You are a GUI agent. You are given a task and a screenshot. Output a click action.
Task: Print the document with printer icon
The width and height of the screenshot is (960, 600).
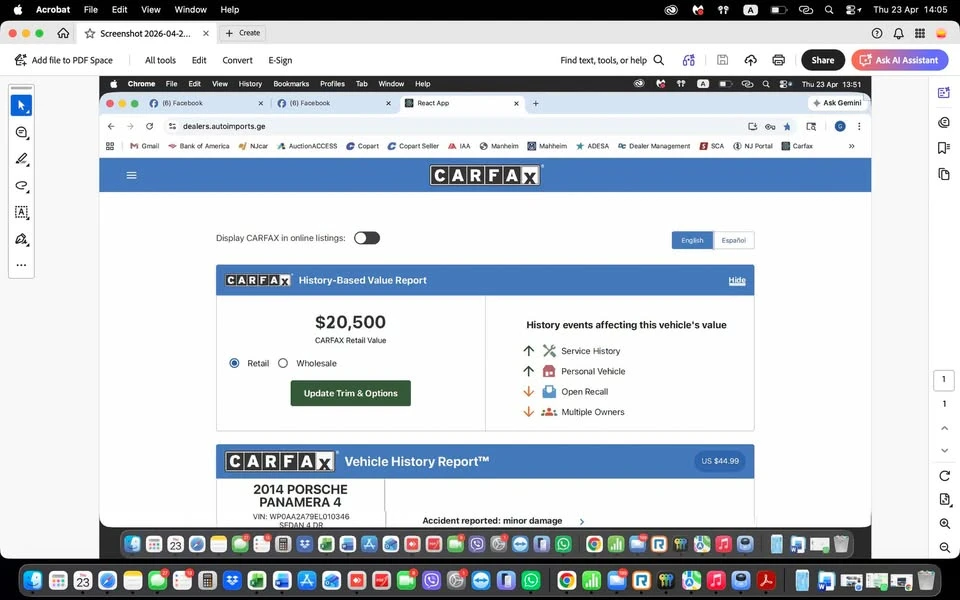tap(779, 60)
